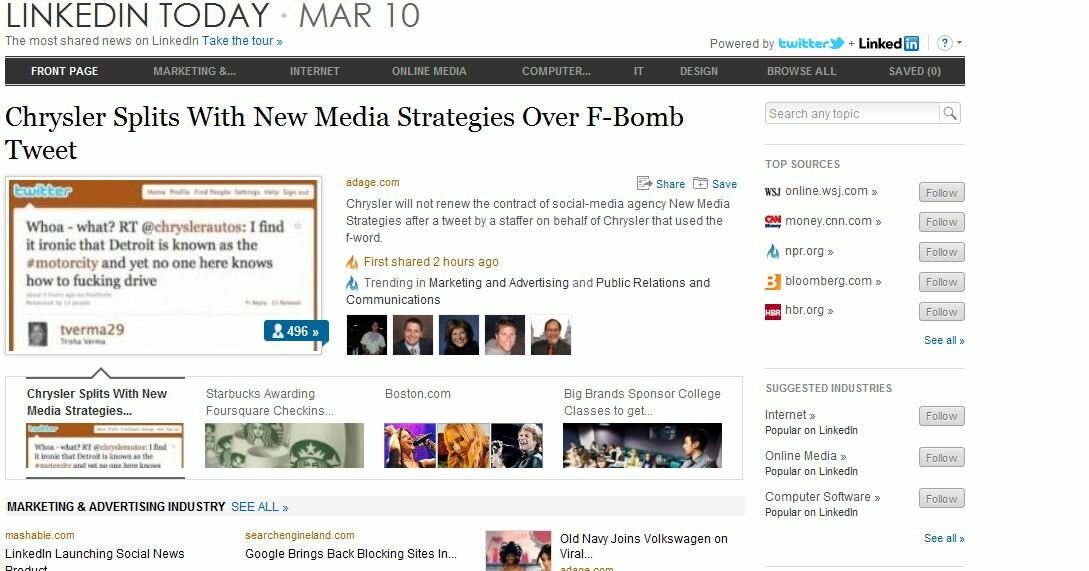Open Marketing & Advertising See All link
The image size is (1089, 571).
[259, 507]
